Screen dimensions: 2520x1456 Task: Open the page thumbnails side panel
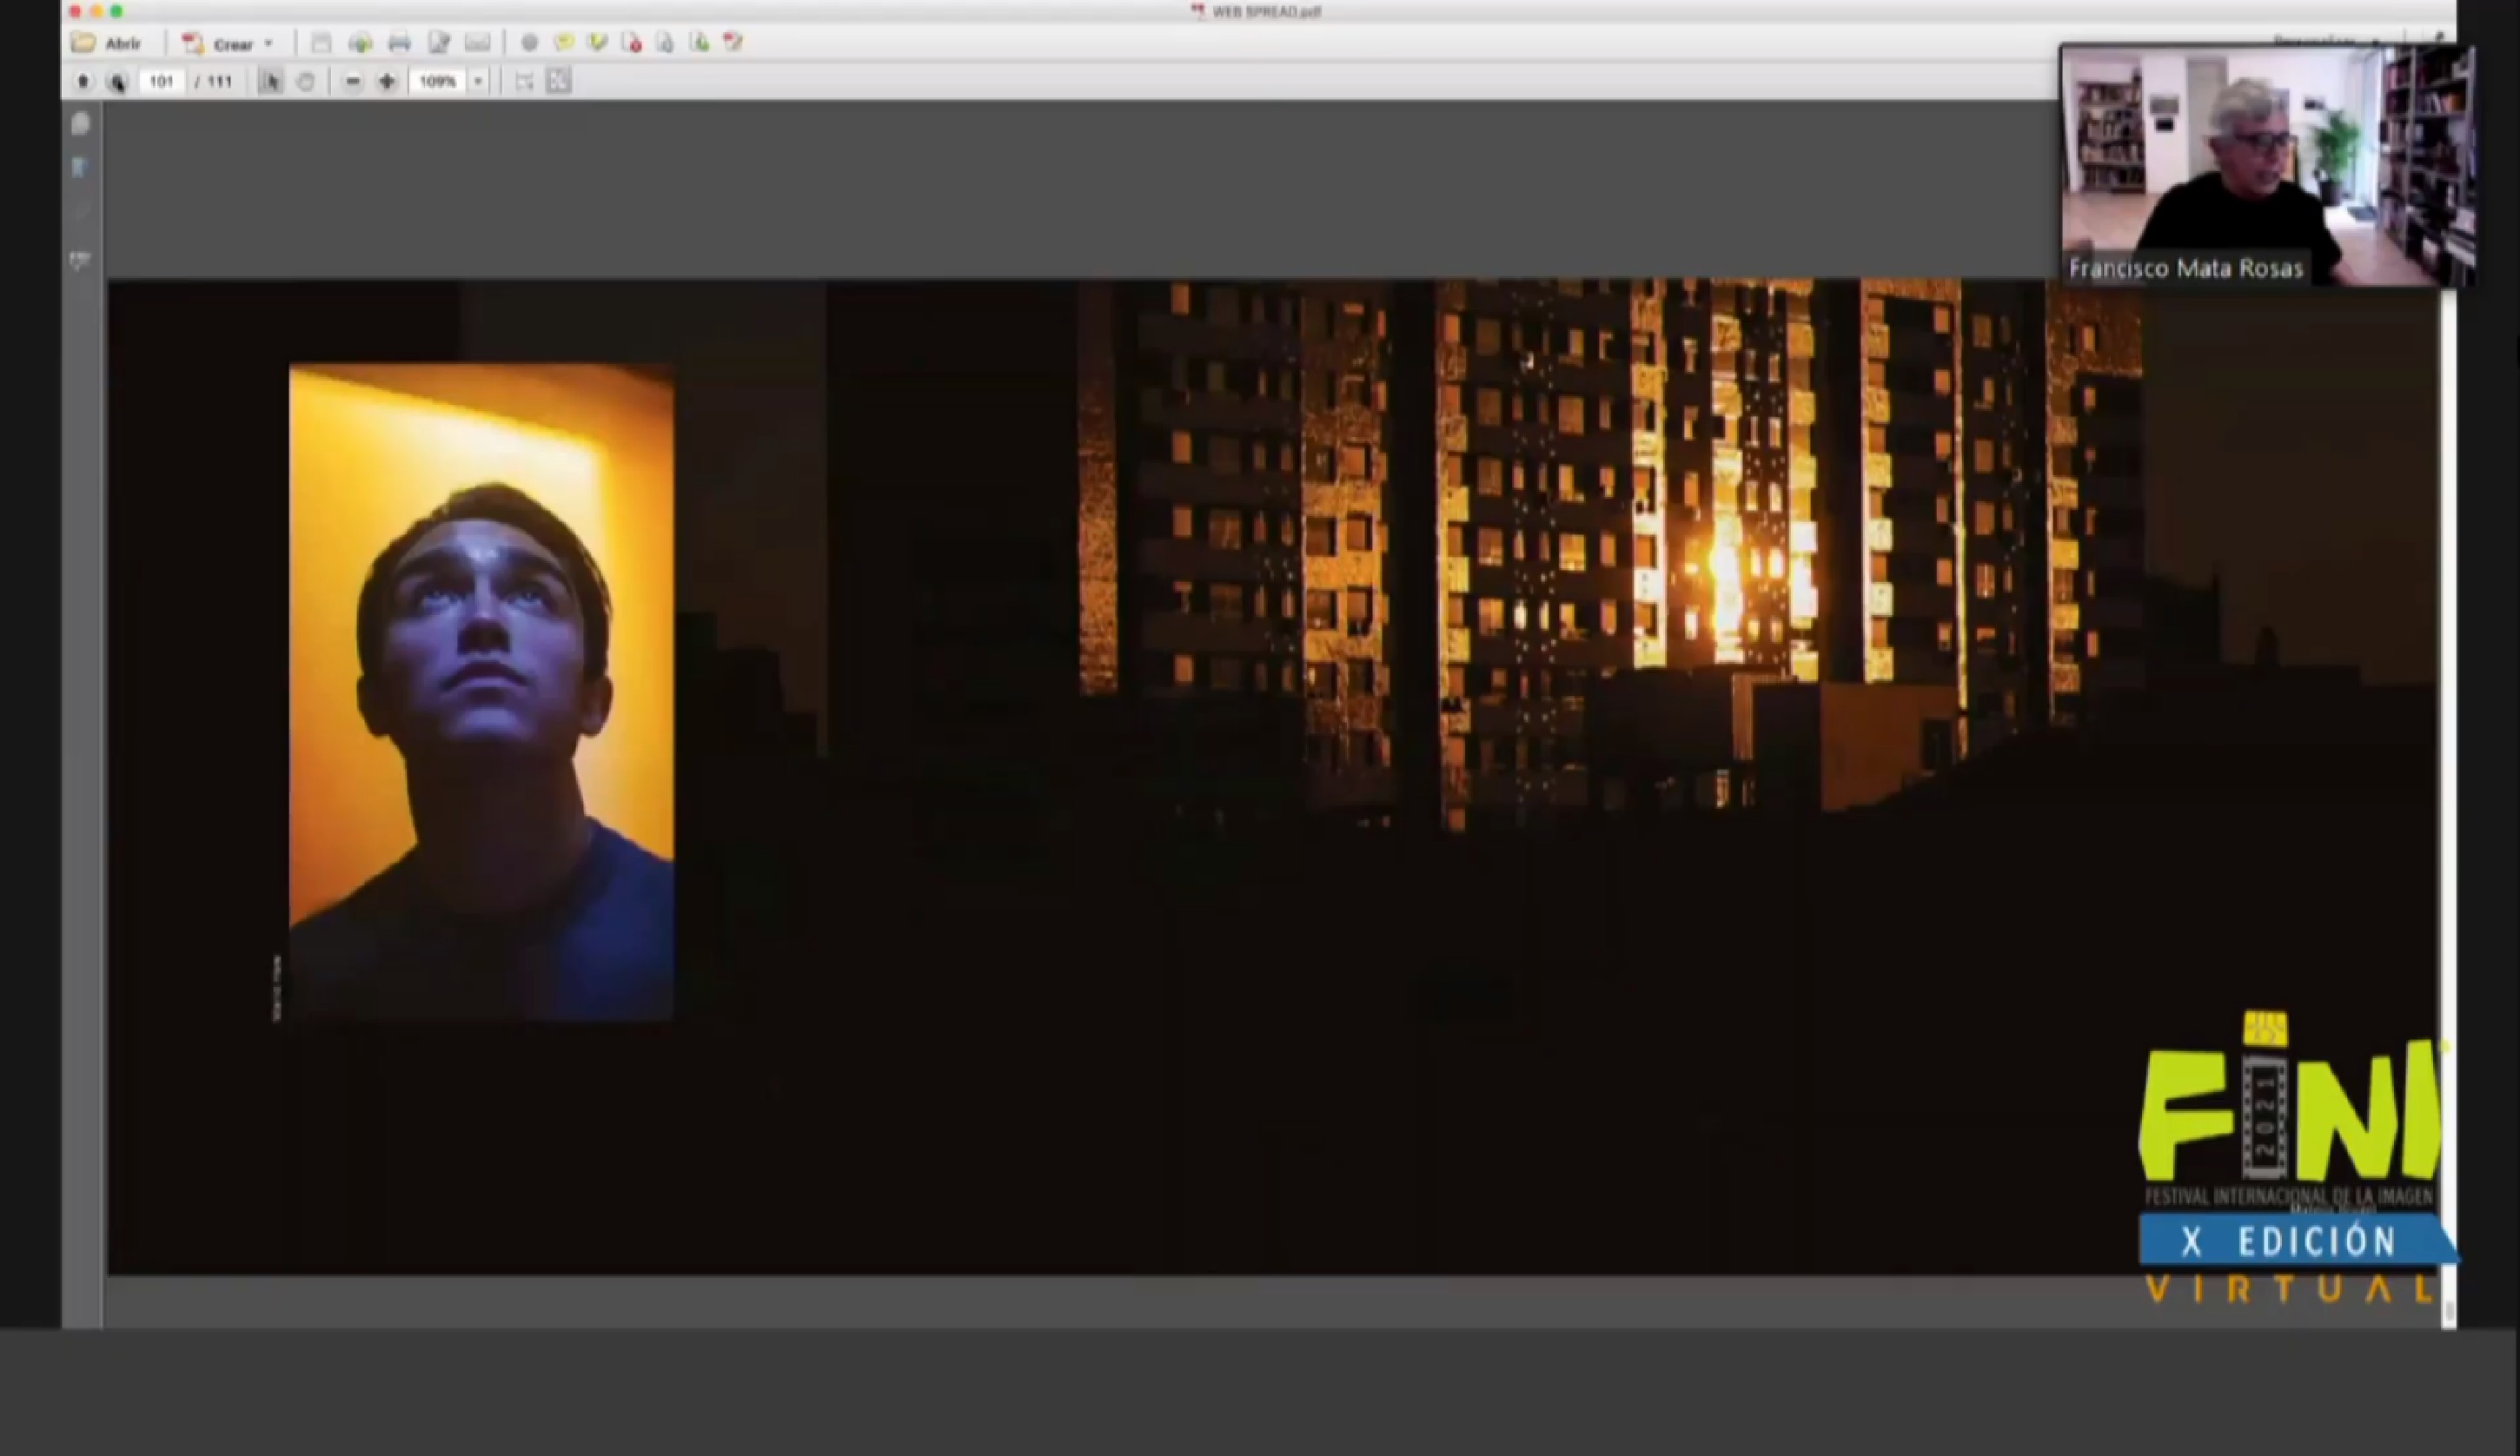(x=81, y=124)
